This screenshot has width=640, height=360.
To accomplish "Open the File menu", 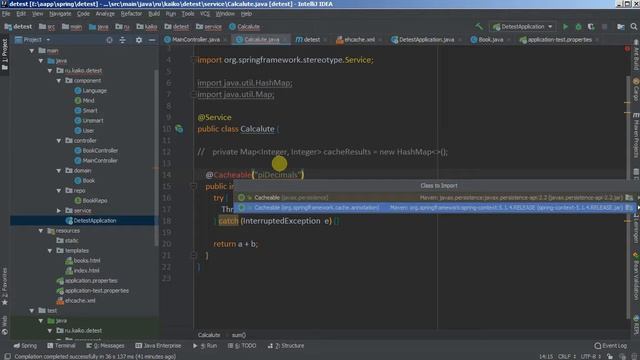I will pyautogui.click(x=6, y=14).
